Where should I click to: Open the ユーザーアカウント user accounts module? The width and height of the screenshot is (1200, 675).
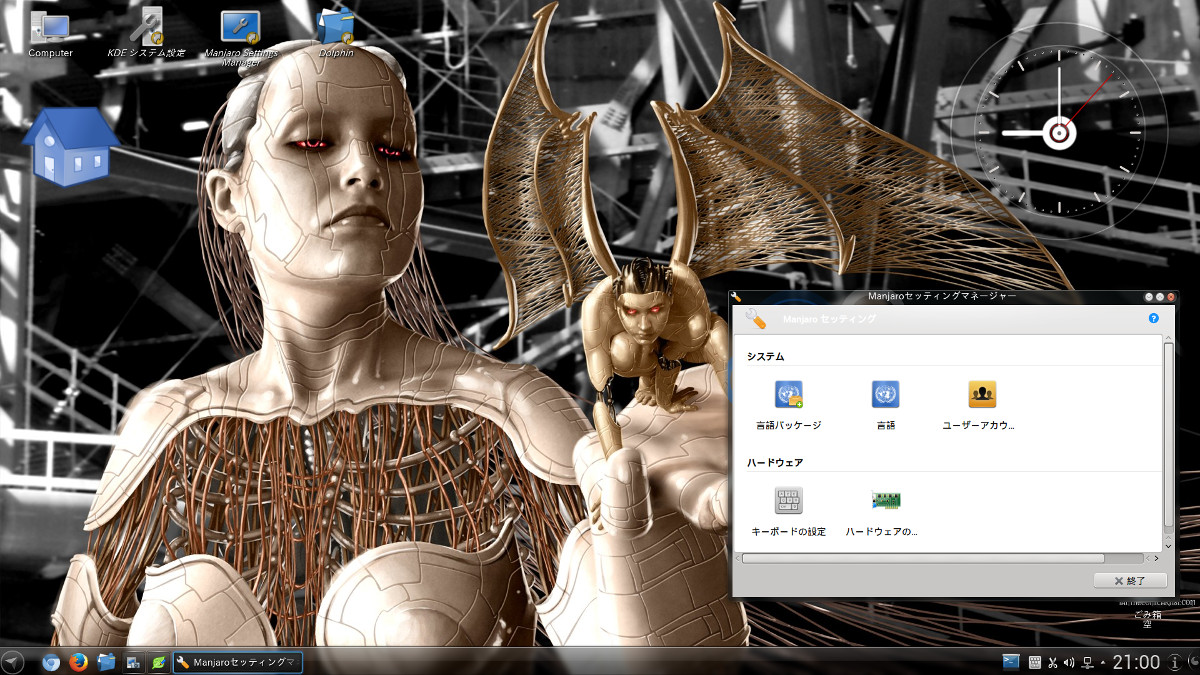[981, 405]
